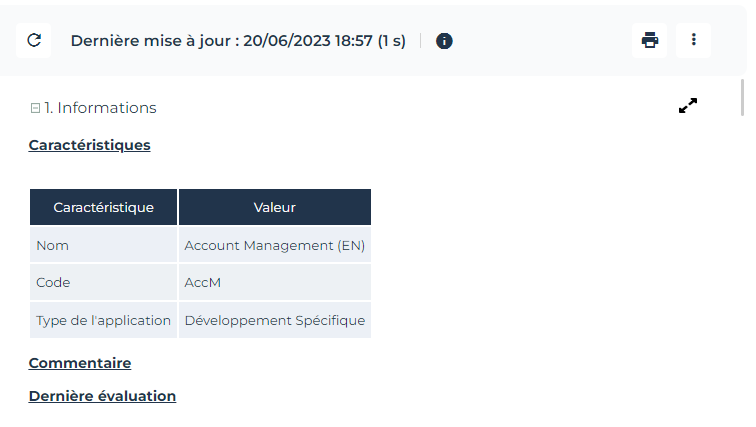This screenshot has width=756, height=427.
Task: Open the Dernière évaluation heading link
Action: coord(102,396)
